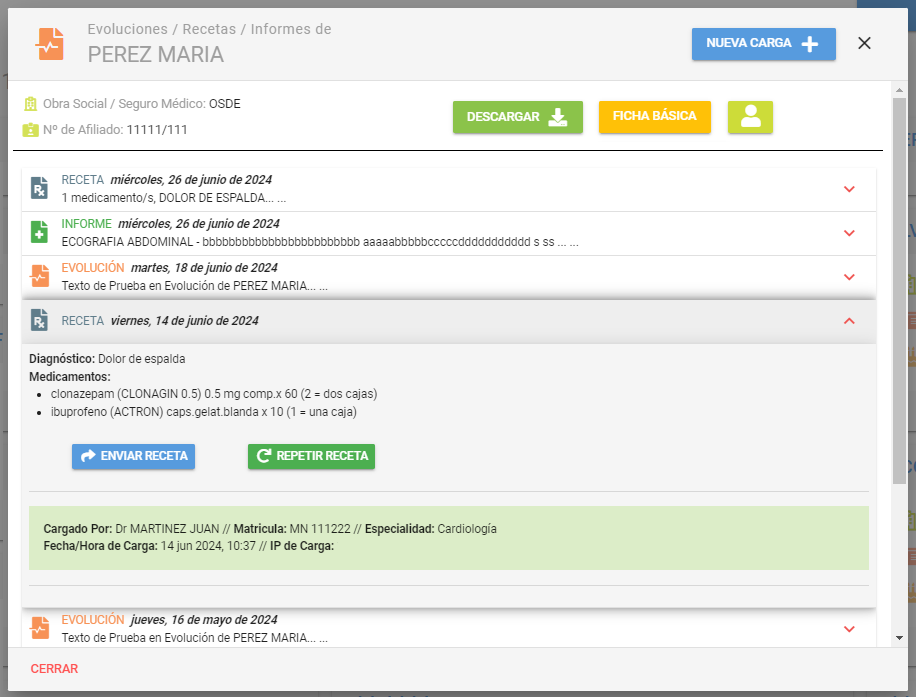Click REPETIR RECETA to repeat prescription
Viewport: 916px width, 697px height.
[311, 456]
